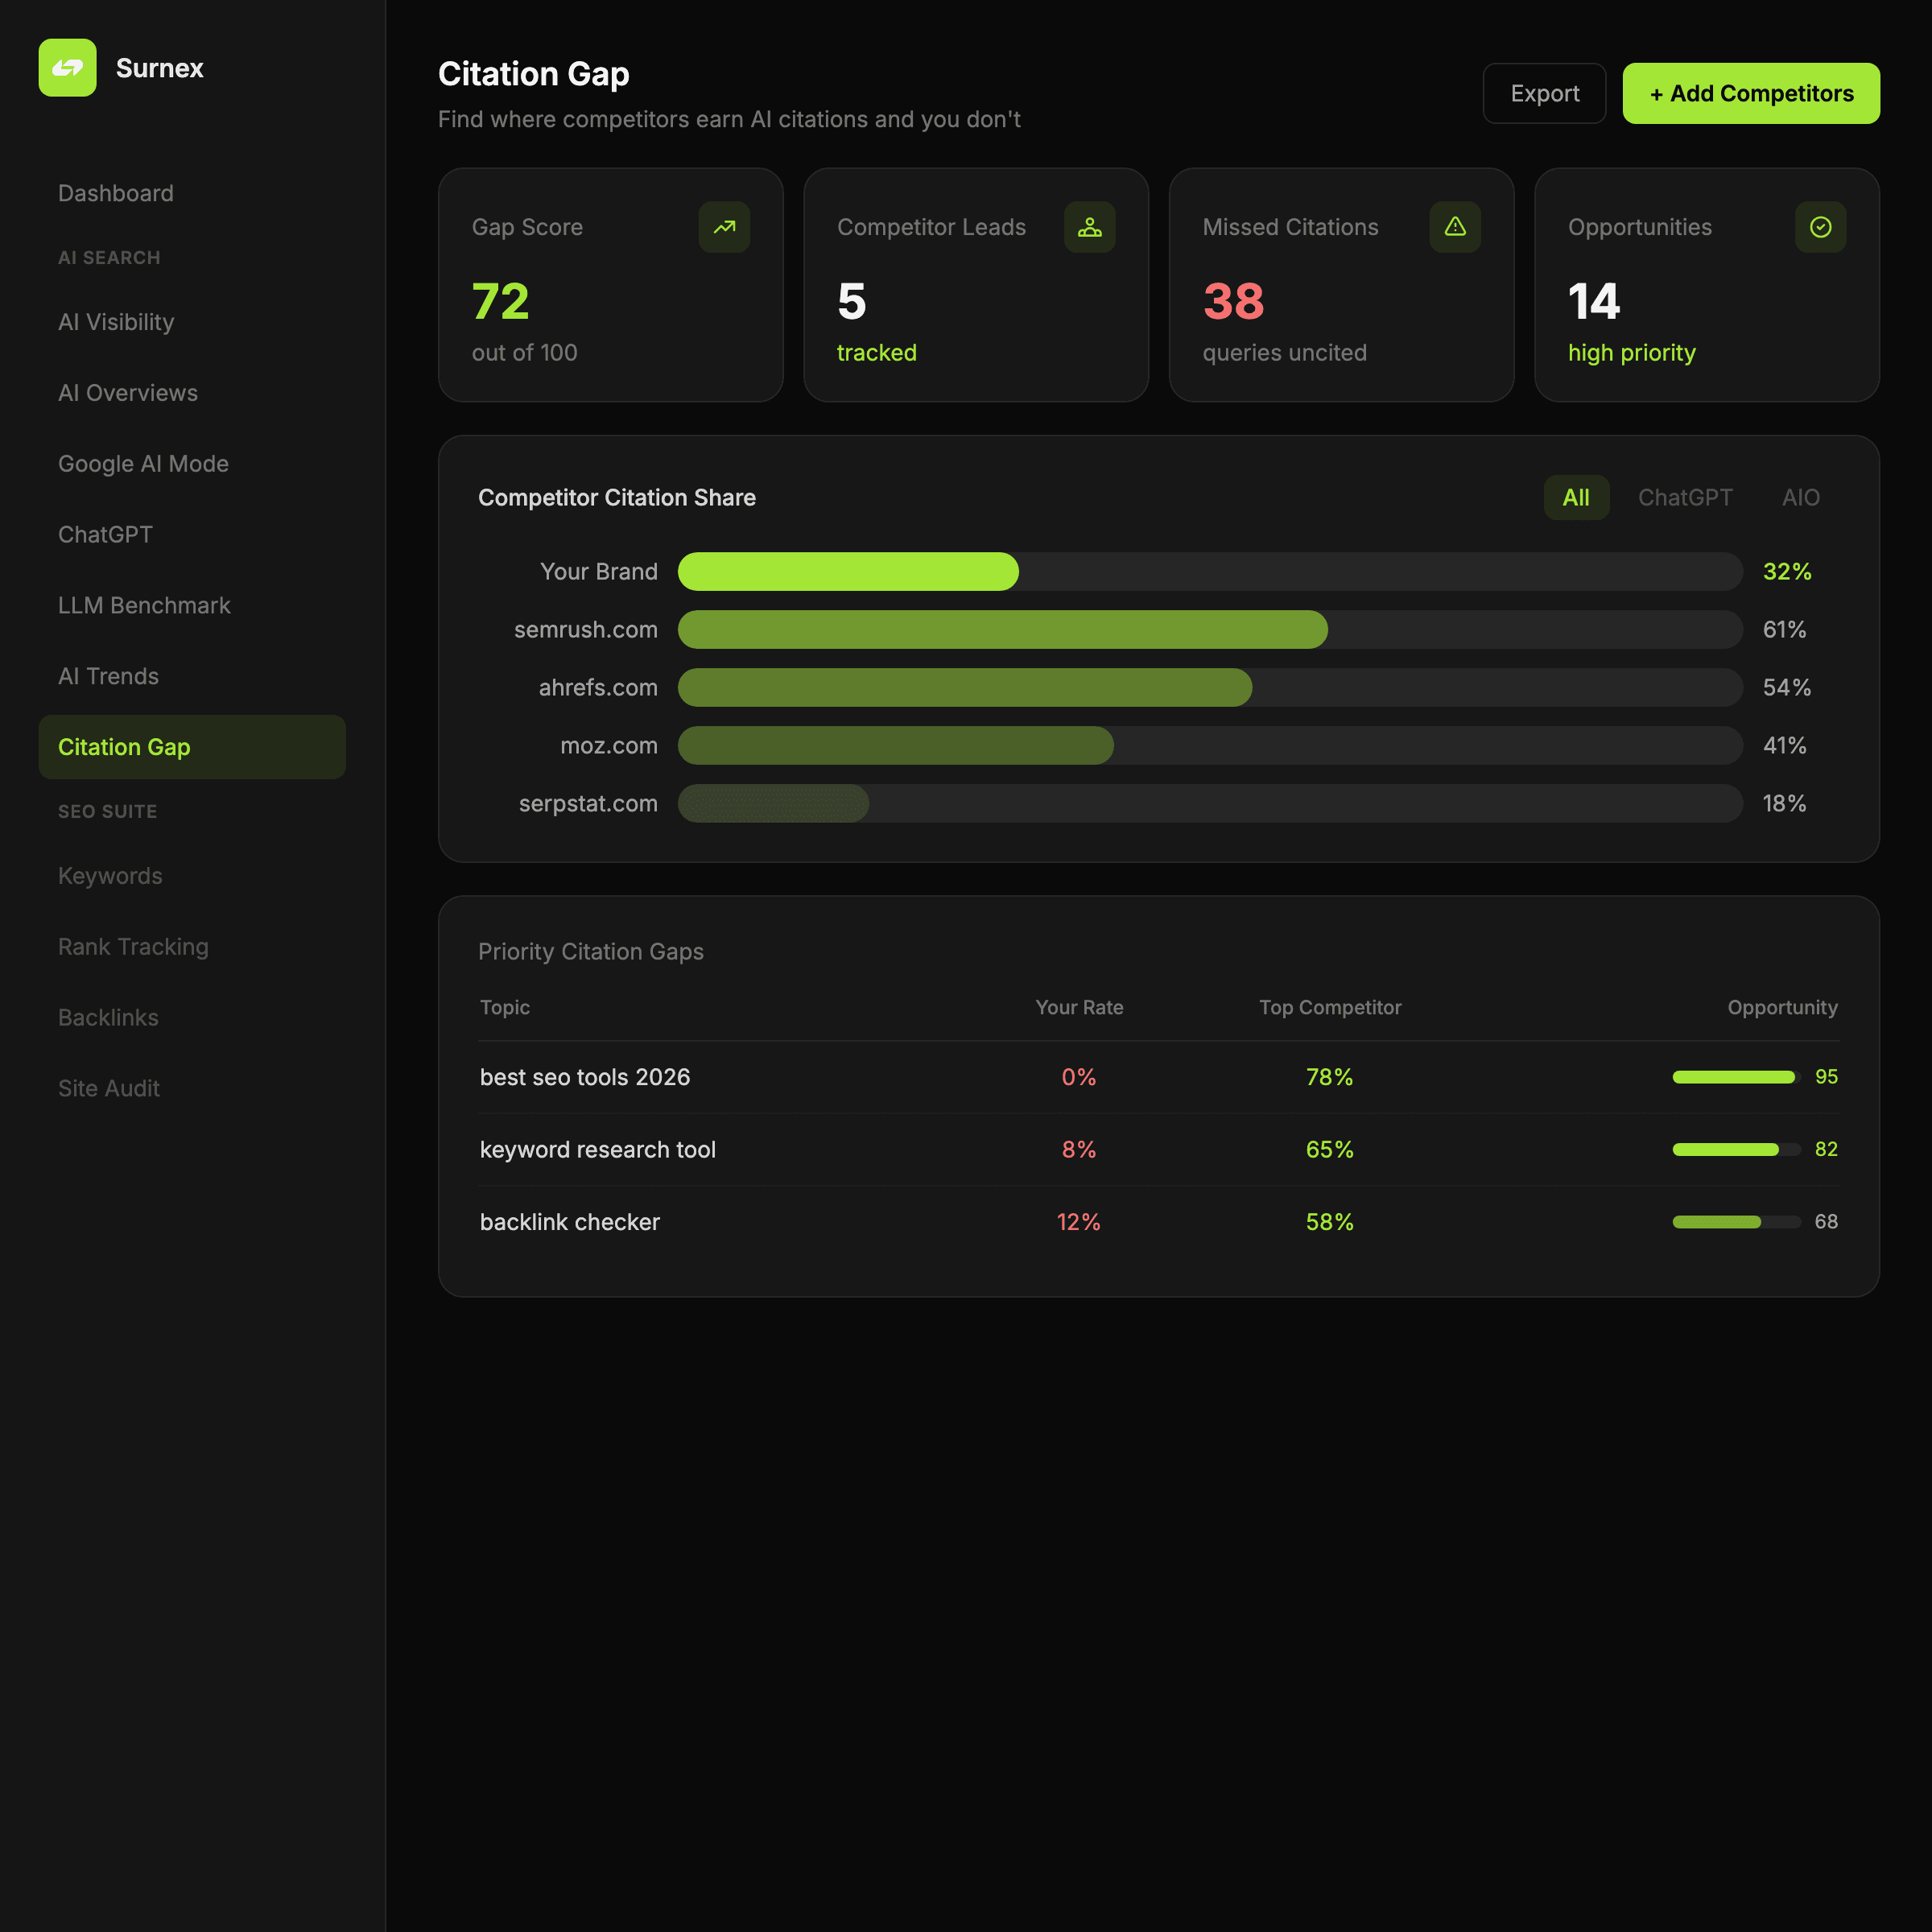Click the semrush.com citation share bar
Image resolution: width=1932 pixels, height=1932 pixels.
pos(1002,630)
